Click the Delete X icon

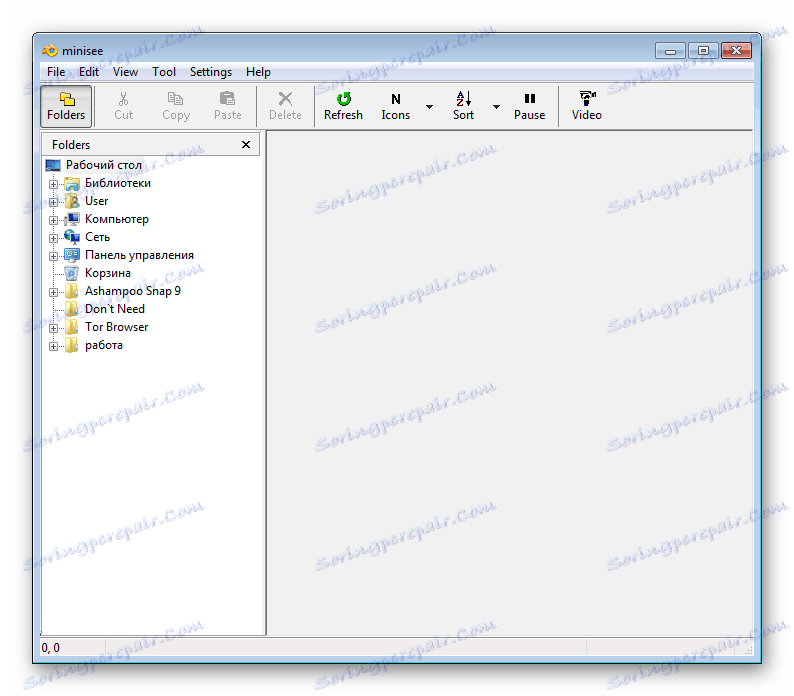pos(285,98)
